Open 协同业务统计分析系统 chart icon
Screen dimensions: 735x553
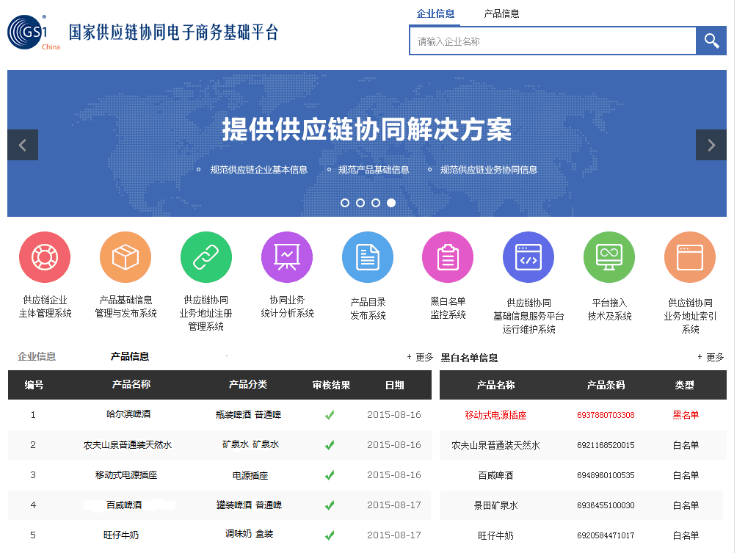click(x=287, y=257)
